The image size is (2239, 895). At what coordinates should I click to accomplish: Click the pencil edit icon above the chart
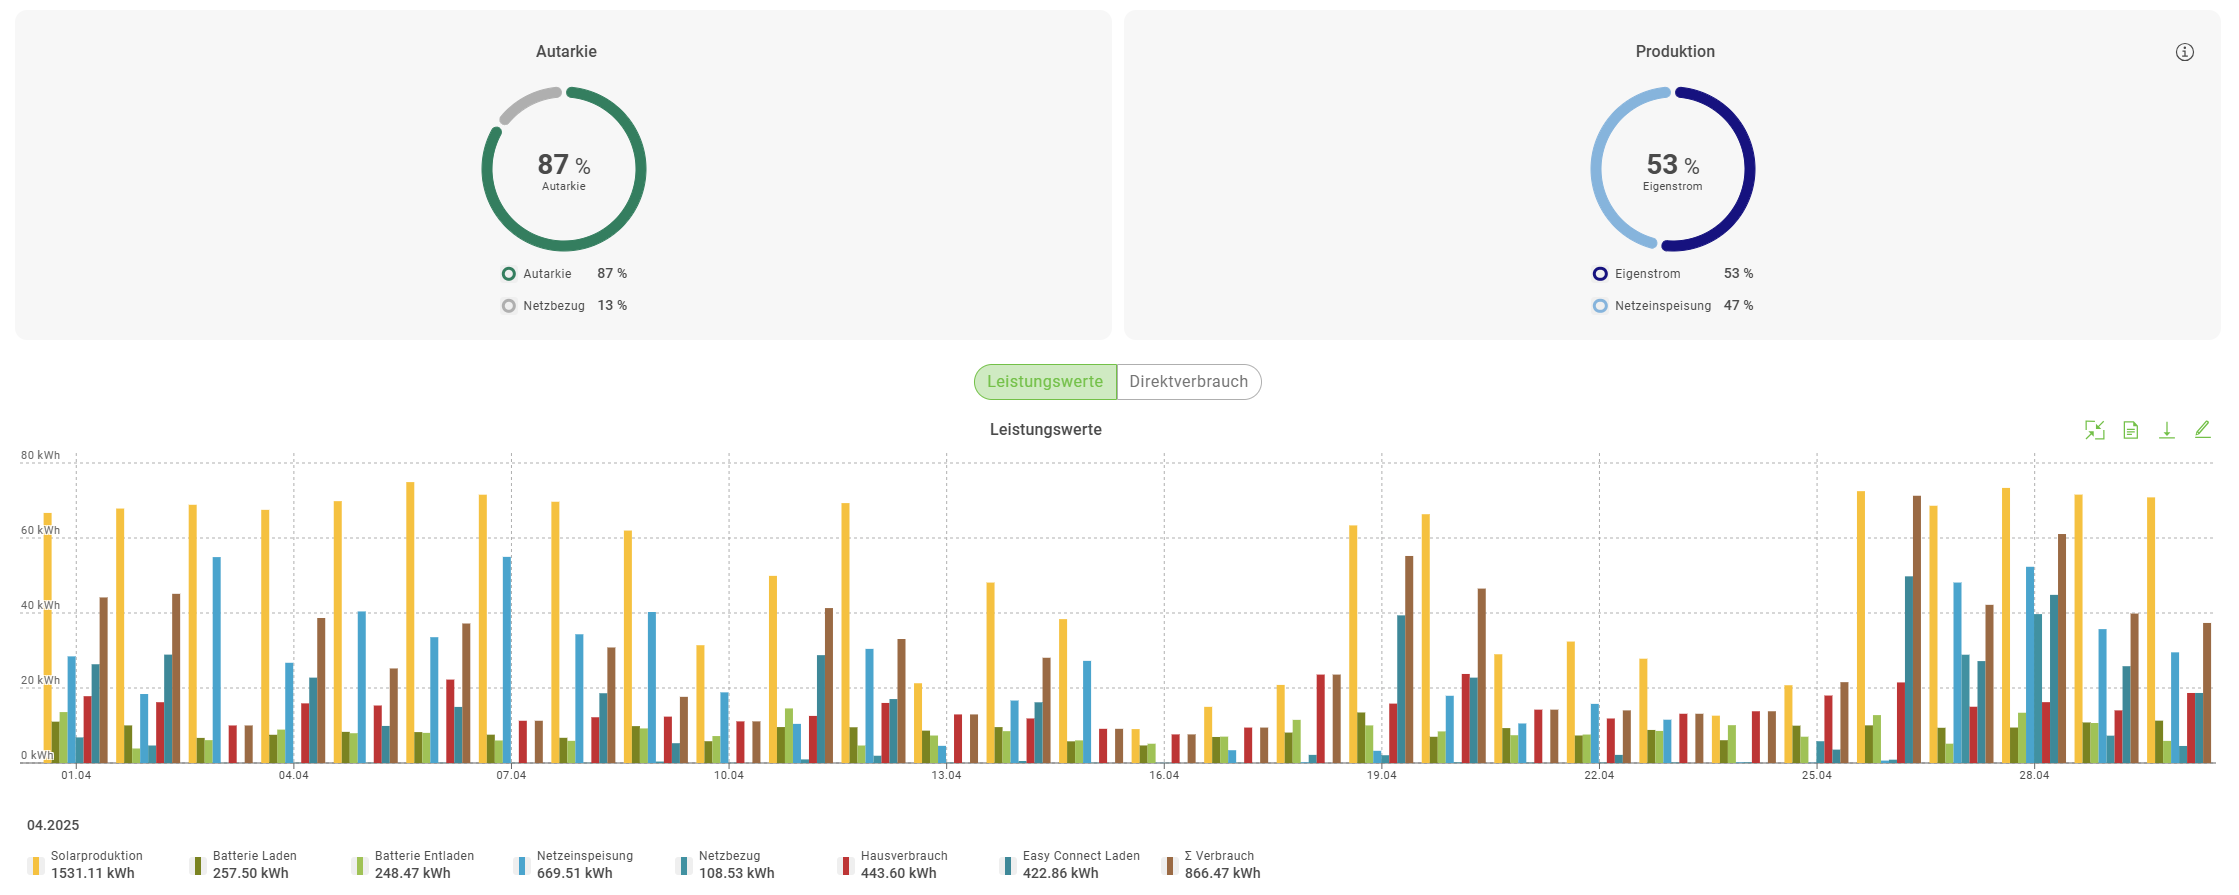point(2202,429)
